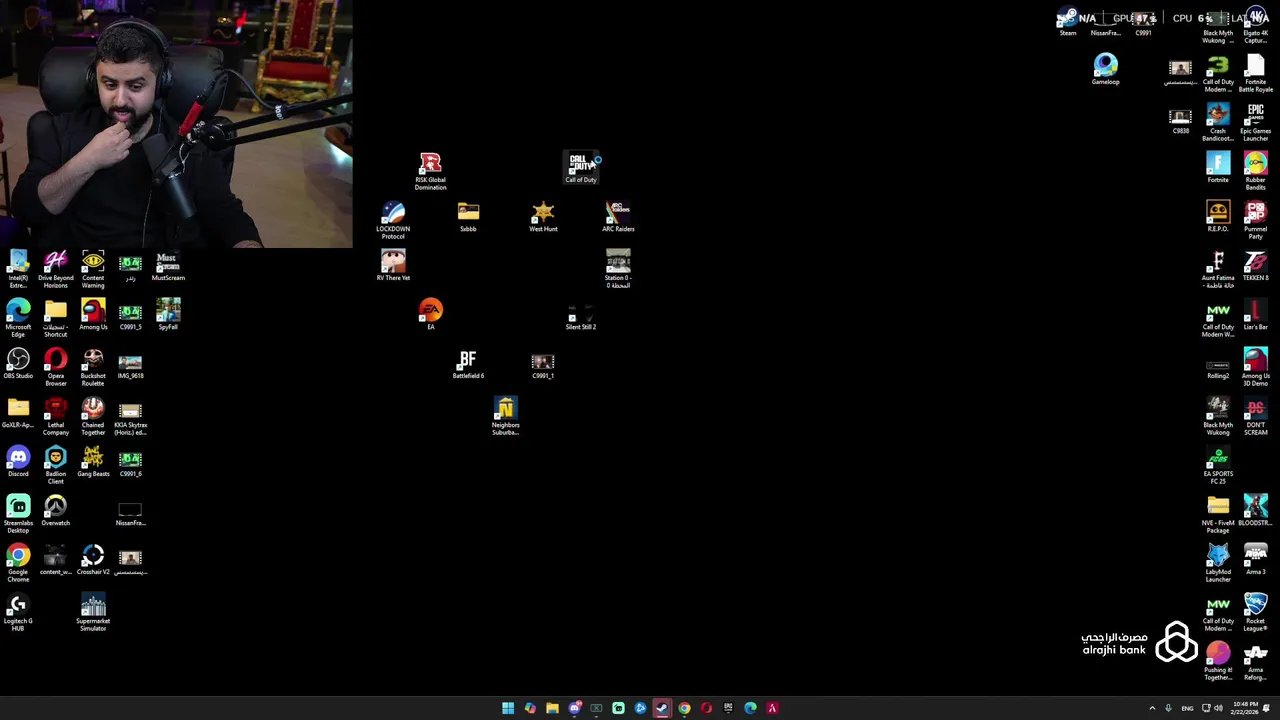Open the LabyMod Launcher shortcut

(x=1218, y=564)
